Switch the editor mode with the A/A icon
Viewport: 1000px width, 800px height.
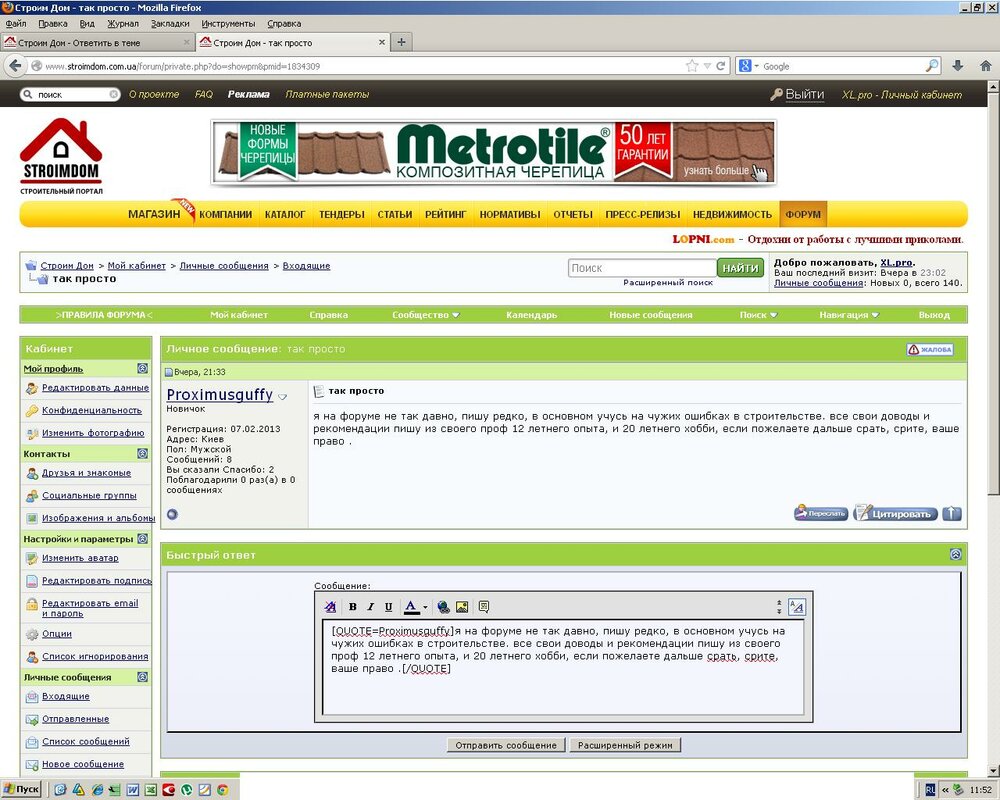pos(797,607)
